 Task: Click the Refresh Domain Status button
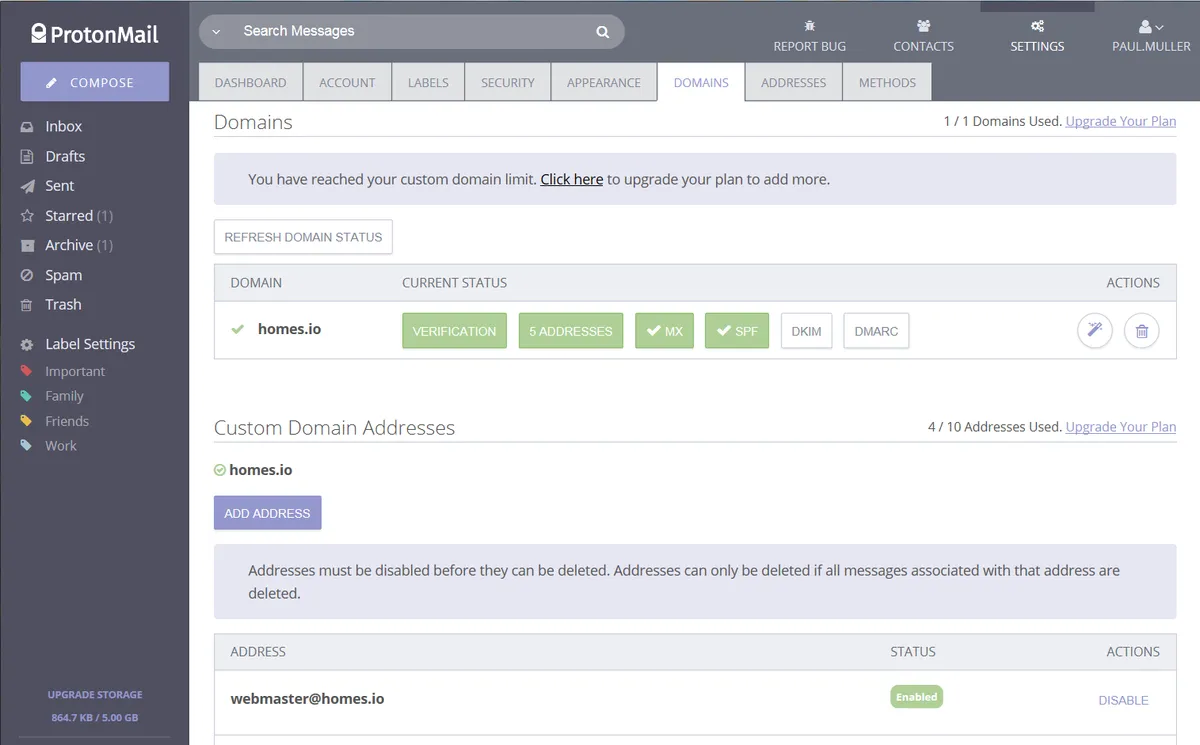coord(303,237)
